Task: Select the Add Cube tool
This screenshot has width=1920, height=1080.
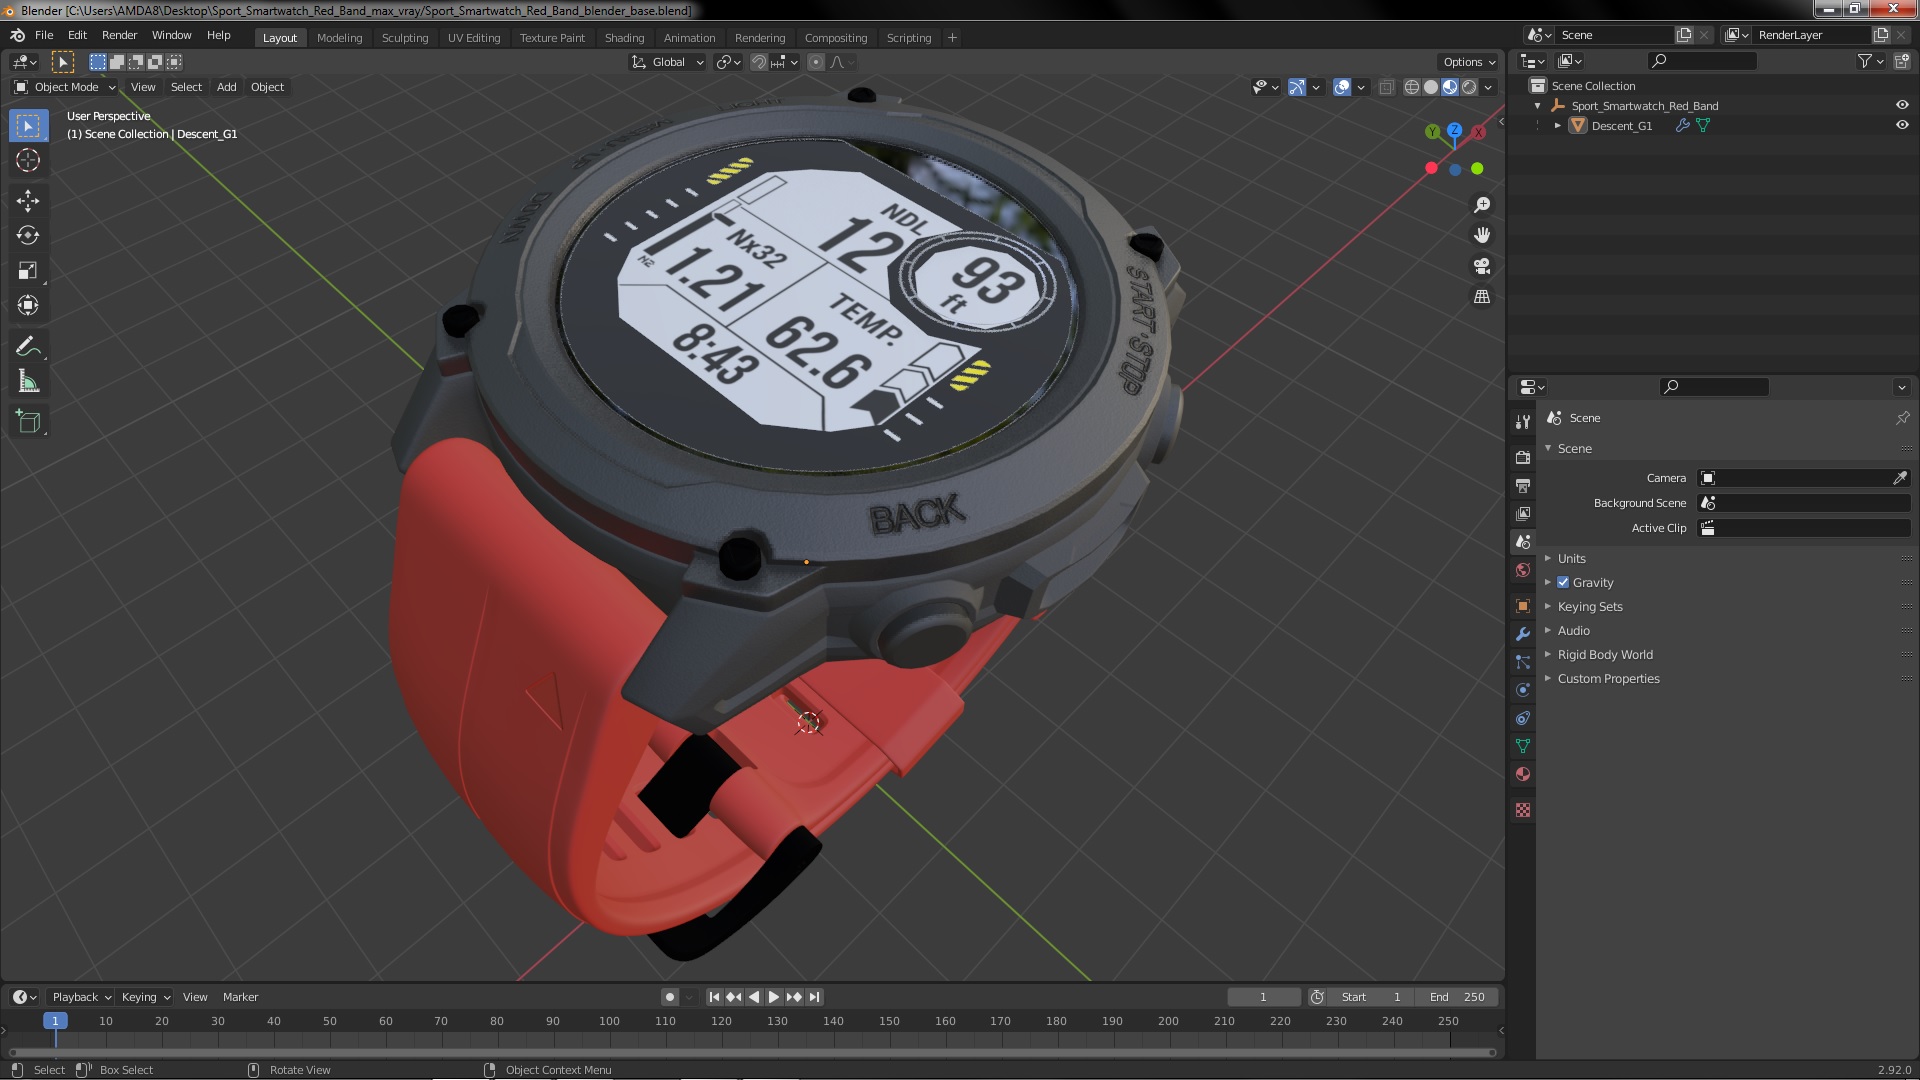Action: click(x=28, y=422)
